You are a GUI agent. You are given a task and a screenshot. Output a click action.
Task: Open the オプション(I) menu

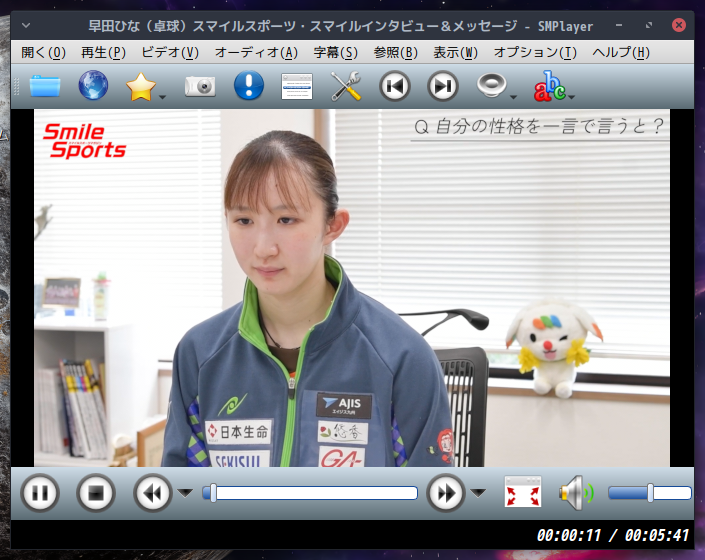(535, 53)
